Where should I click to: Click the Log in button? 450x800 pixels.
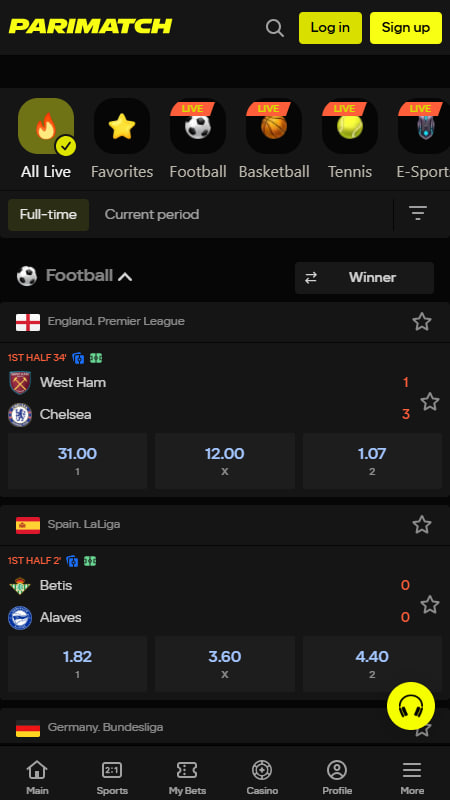coord(330,28)
